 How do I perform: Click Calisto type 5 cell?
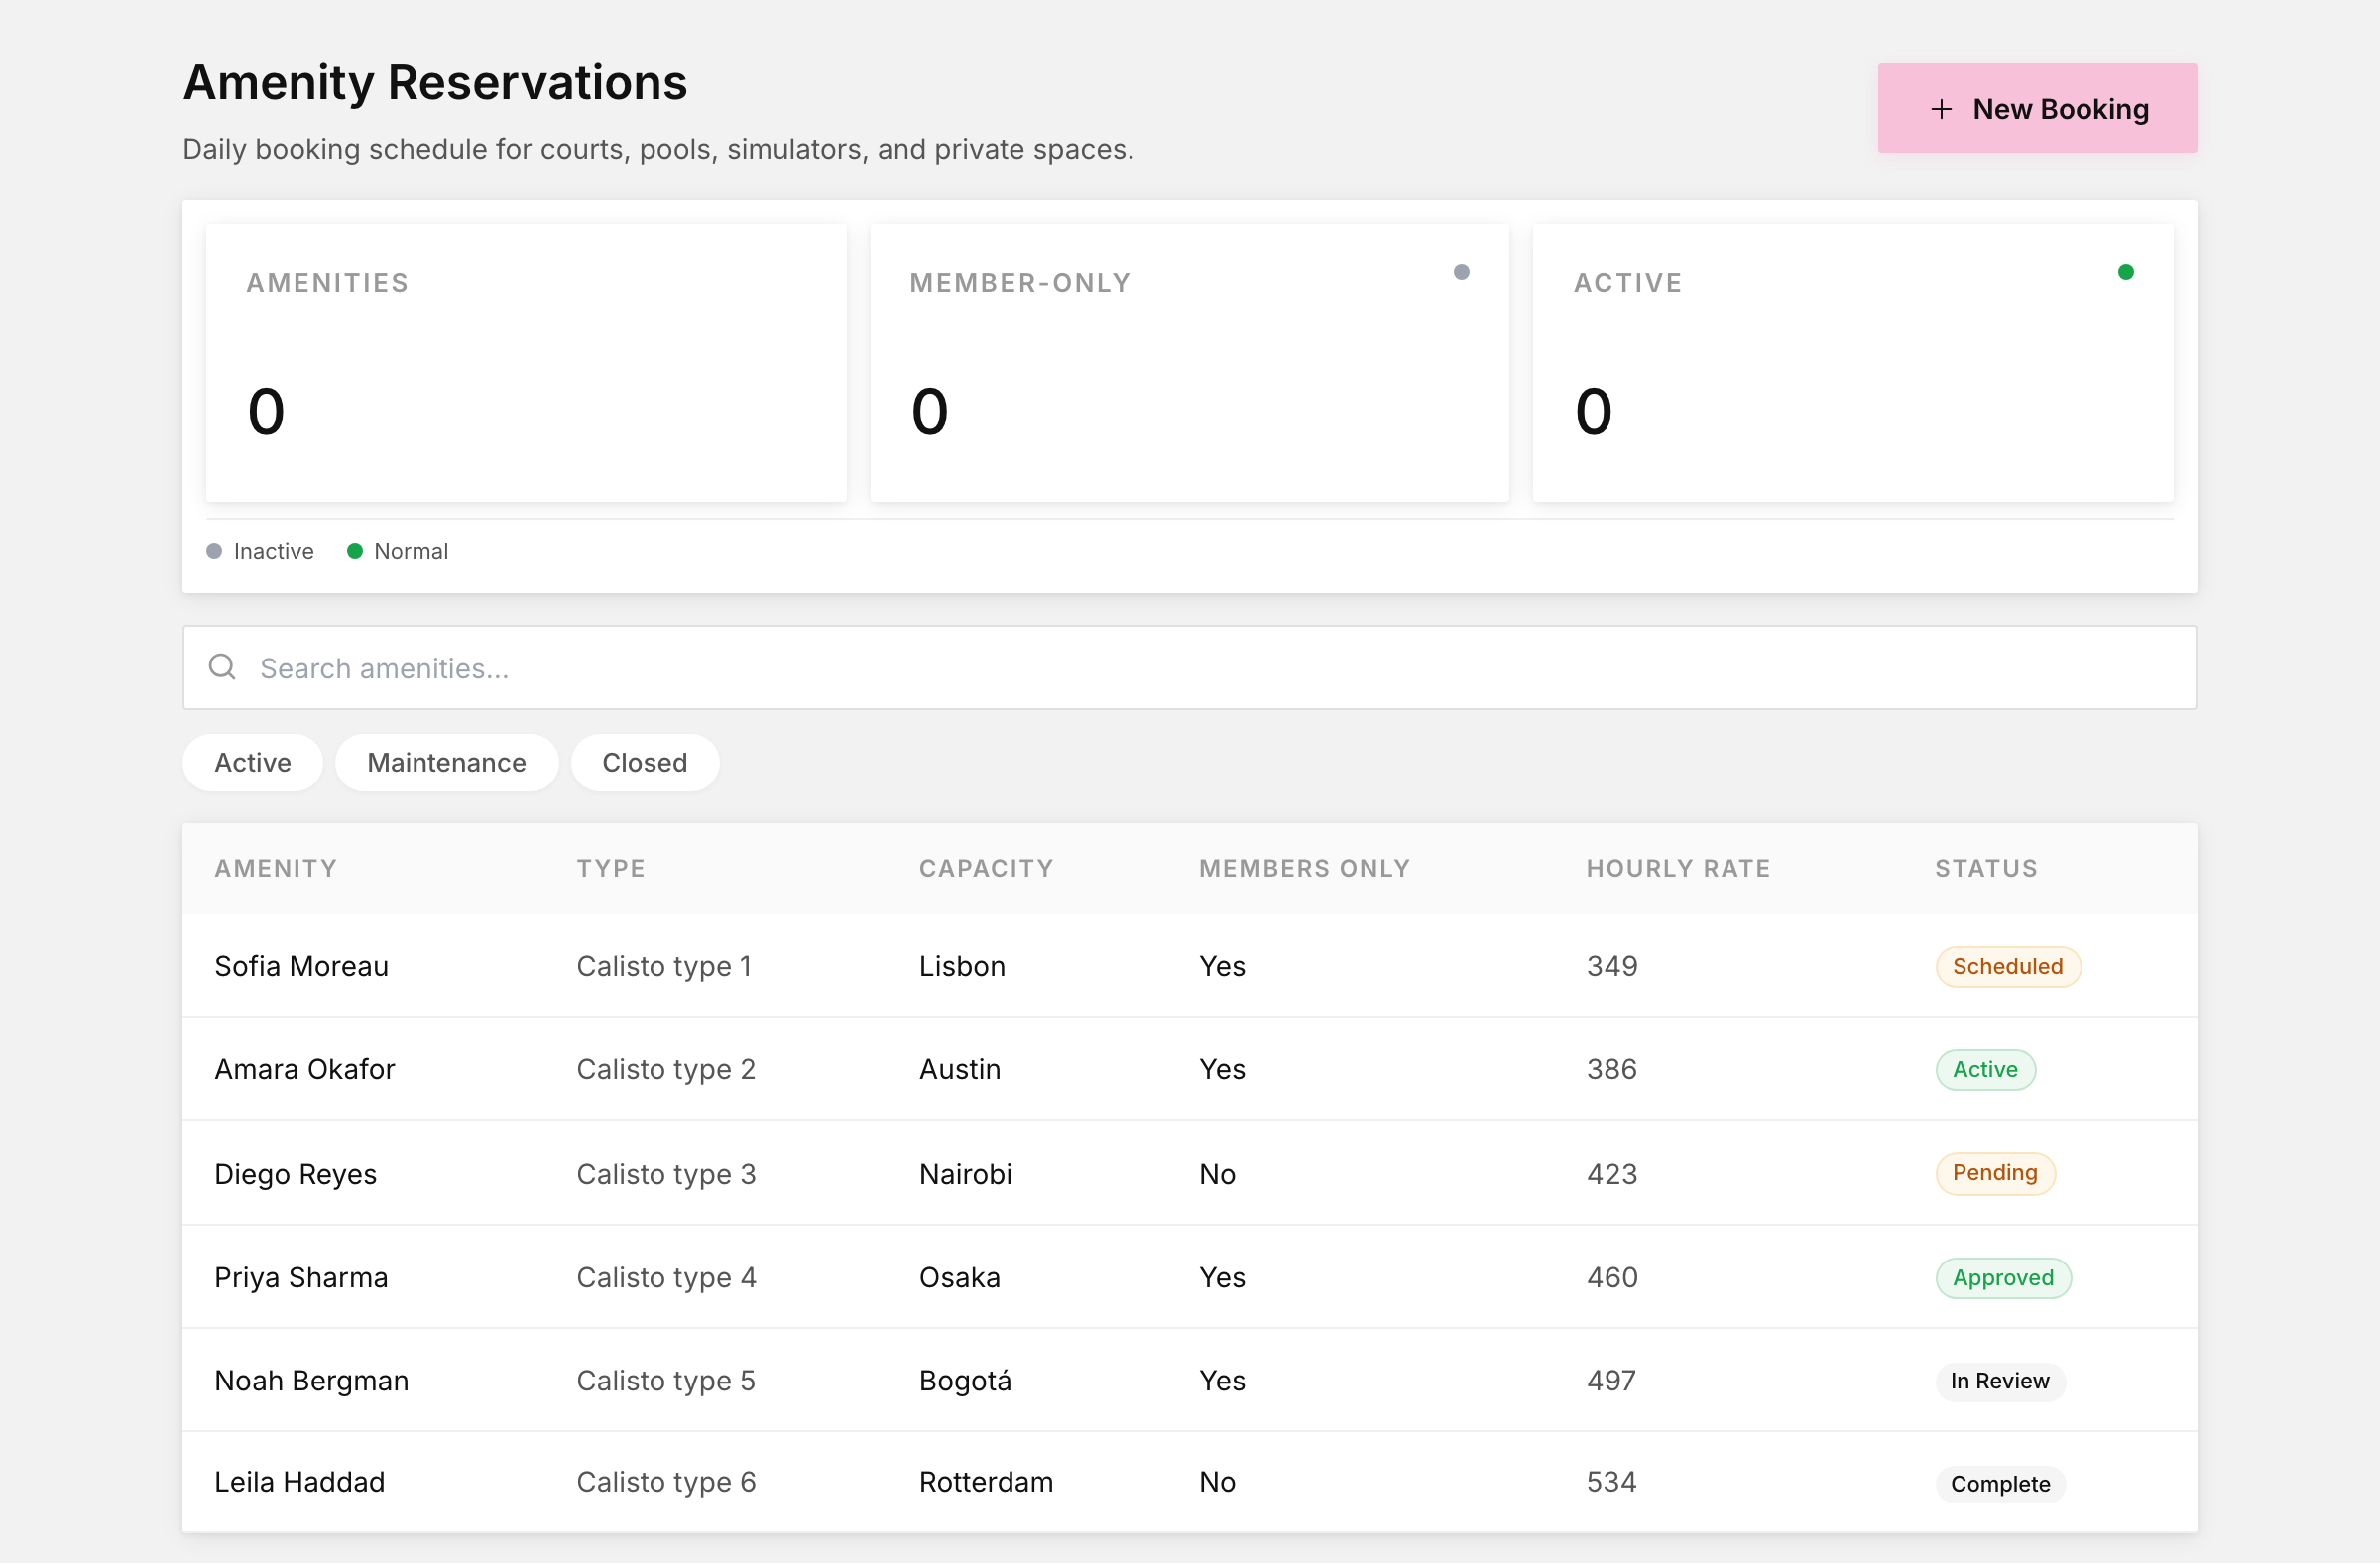point(666,1381)
